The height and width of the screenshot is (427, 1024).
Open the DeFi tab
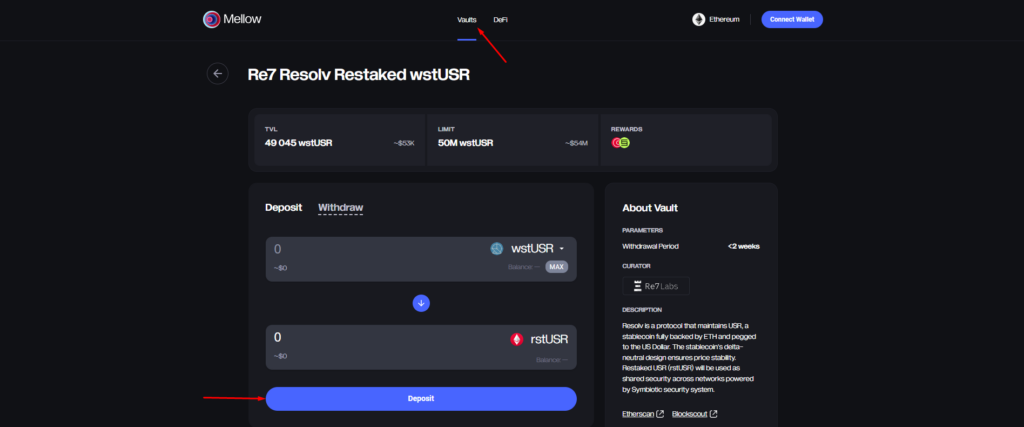pos(500,20)
